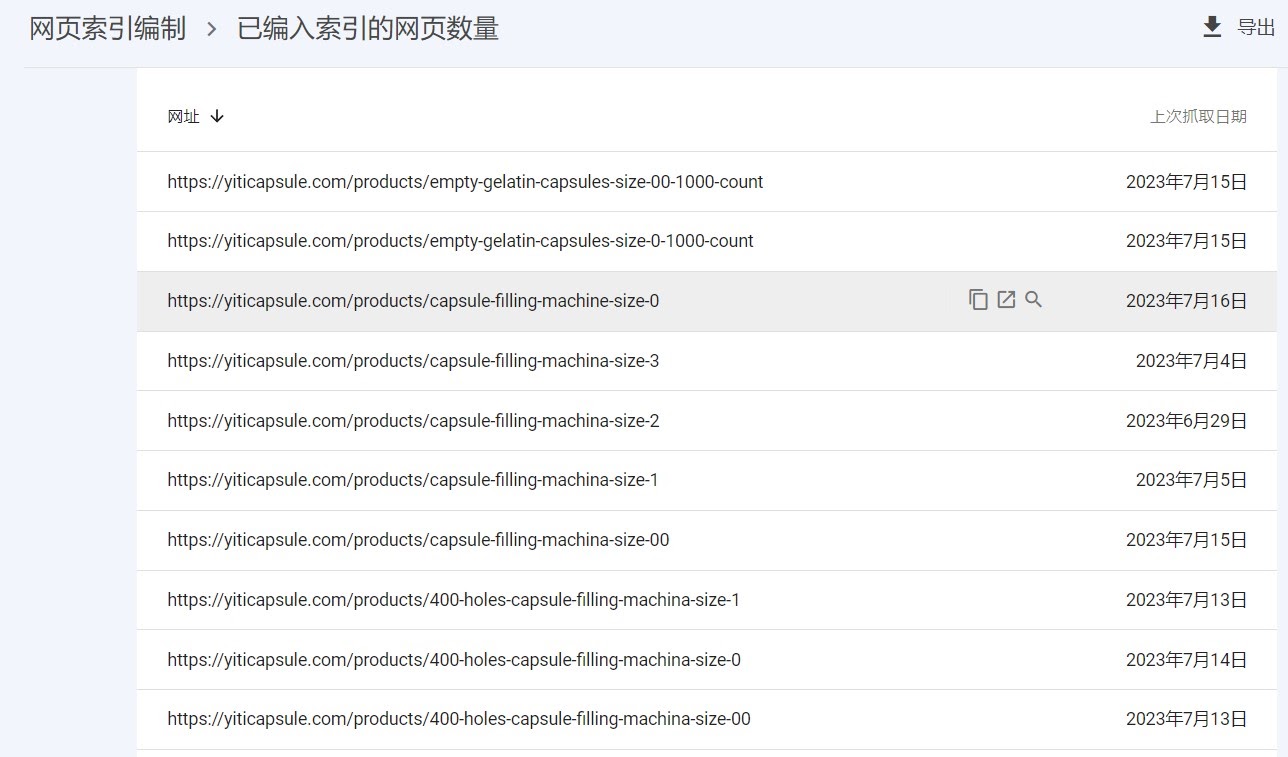Select the 400-holes-capsule-filling-machina-size-0 URL
Screen dimensions: 1288x757
[x=454, y=660]
